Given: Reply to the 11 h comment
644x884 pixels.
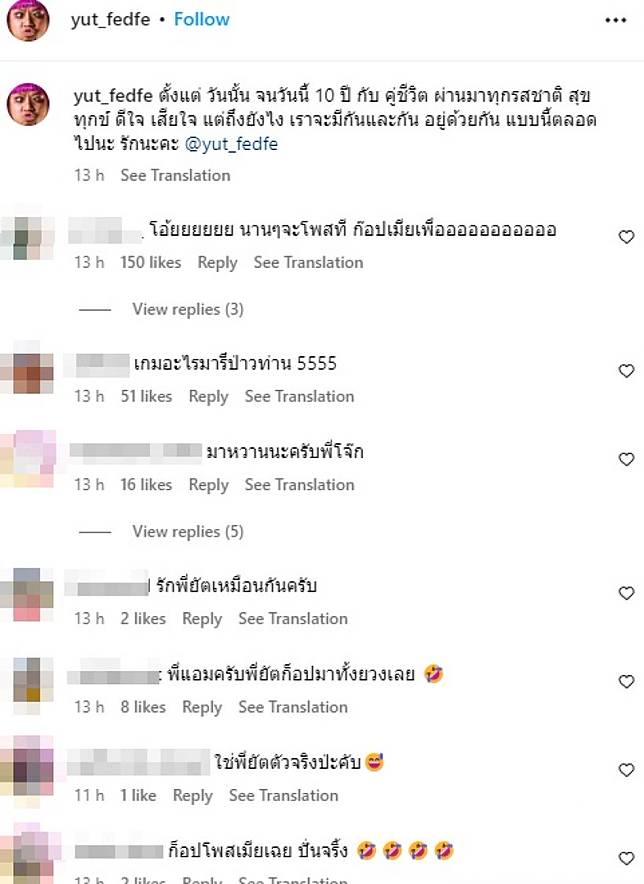Looking at the screenshot, I should 192,795.
